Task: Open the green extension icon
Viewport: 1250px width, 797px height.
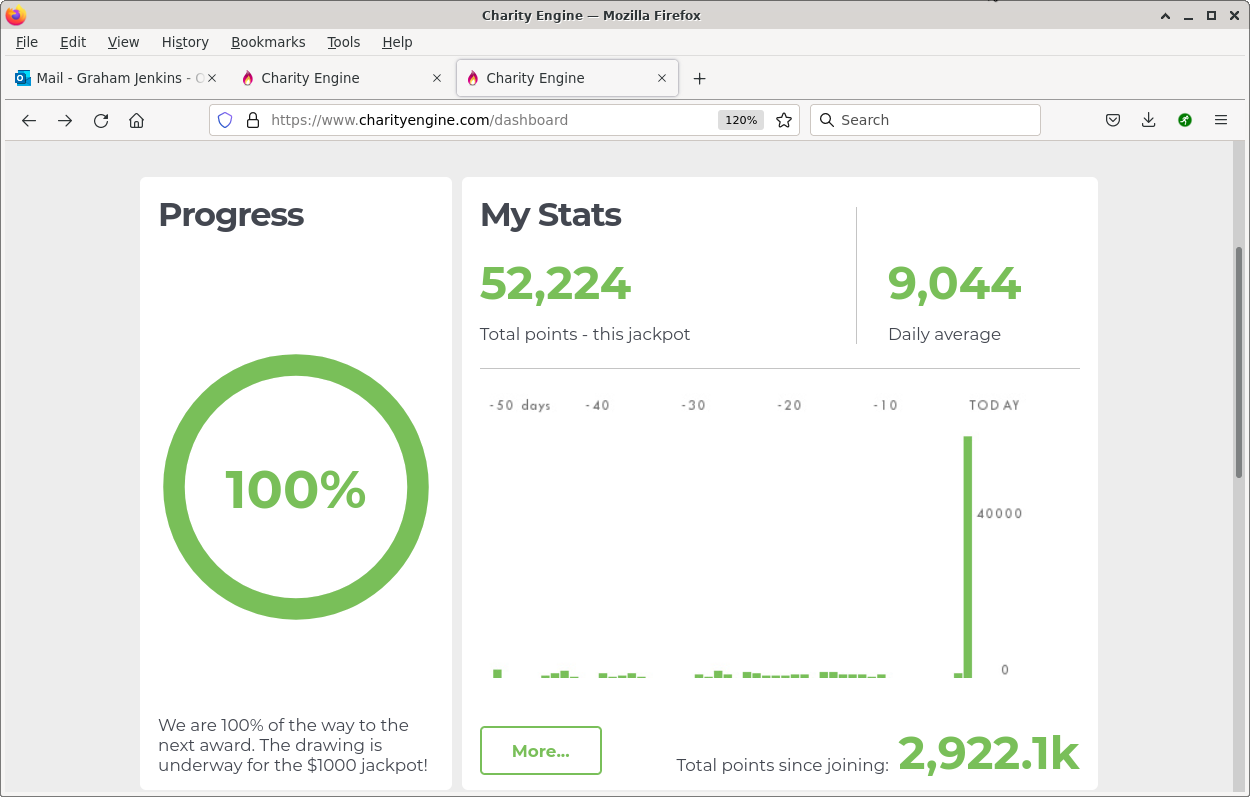Action: pyautogui.click(x=1185, y=120)
